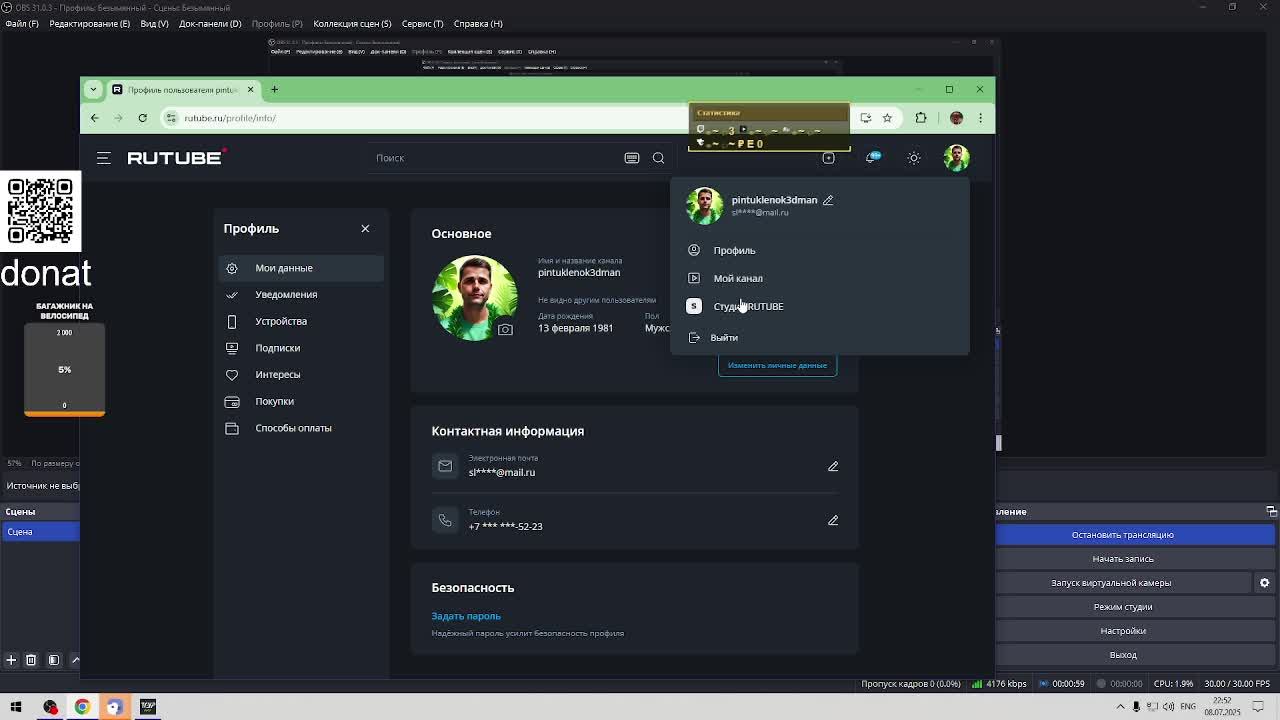This screenshot has width=1280, height=720.
Task: Undock the controls panel icon
Action: tap(1271, 511)
